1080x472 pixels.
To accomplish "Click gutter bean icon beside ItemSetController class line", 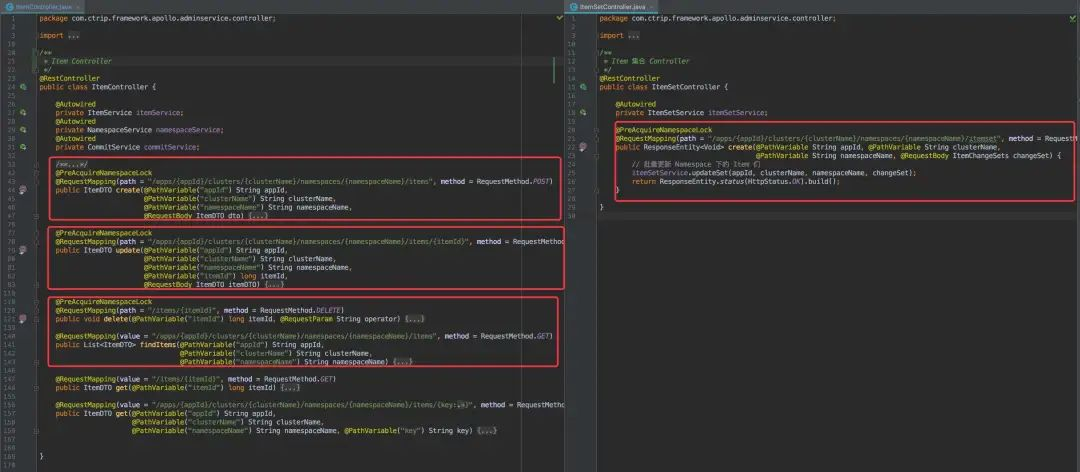I will coord(583,88).
